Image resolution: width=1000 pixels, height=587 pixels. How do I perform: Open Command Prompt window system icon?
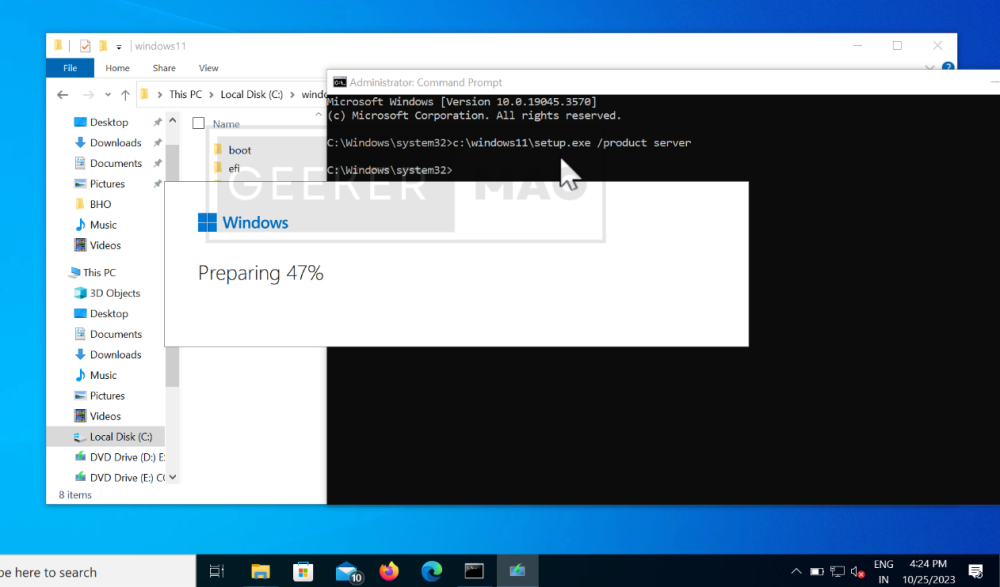(340, 82)
